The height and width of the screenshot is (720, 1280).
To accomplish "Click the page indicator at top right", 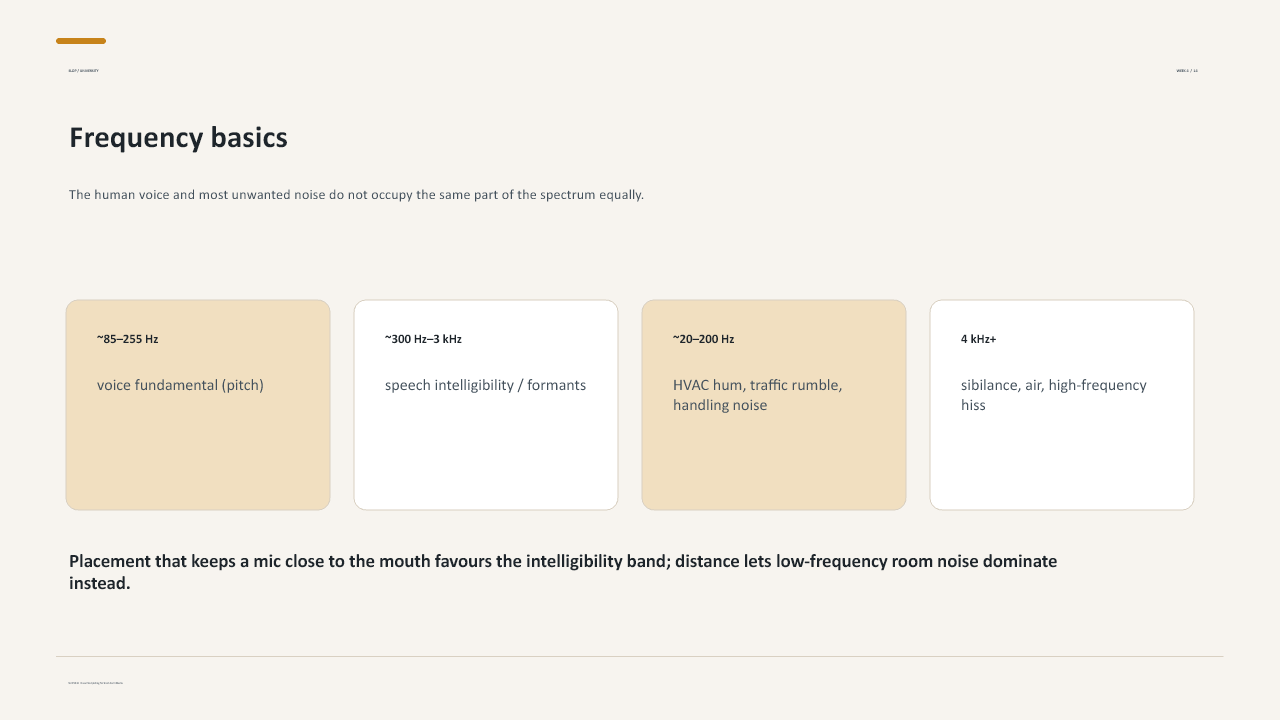I will tap(1187, 71).
